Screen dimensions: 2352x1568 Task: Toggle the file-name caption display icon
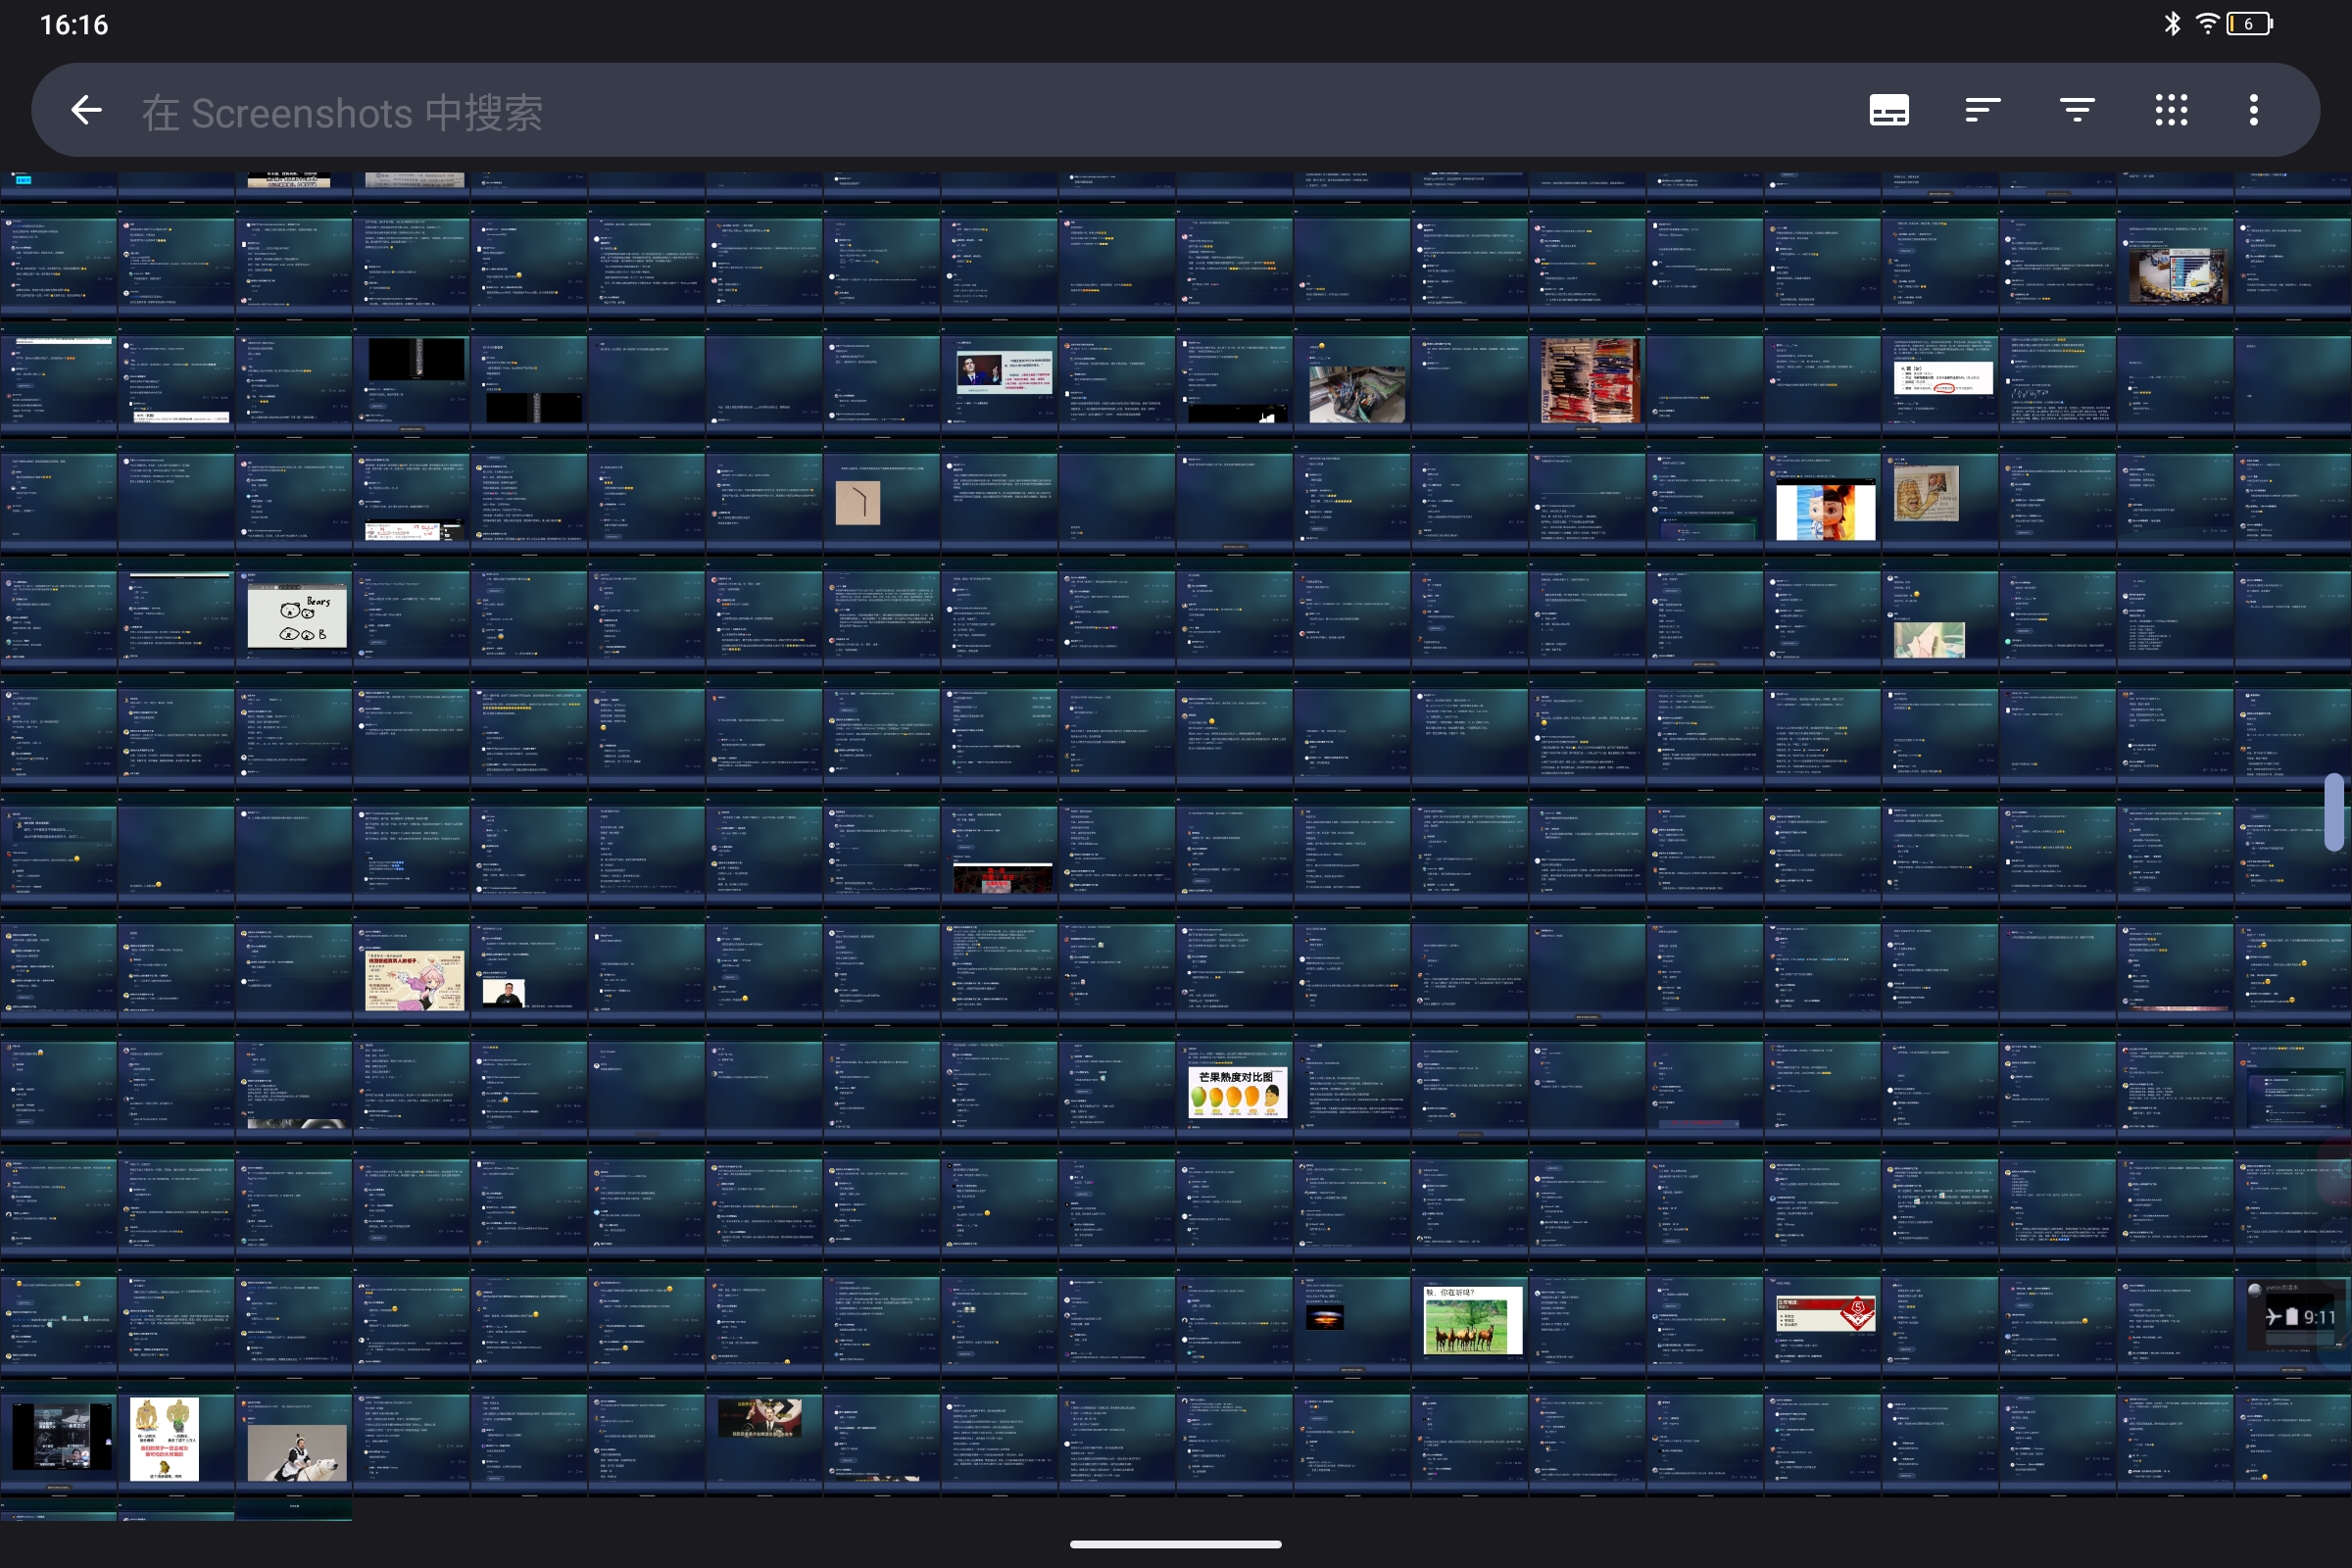[1888, 110]
